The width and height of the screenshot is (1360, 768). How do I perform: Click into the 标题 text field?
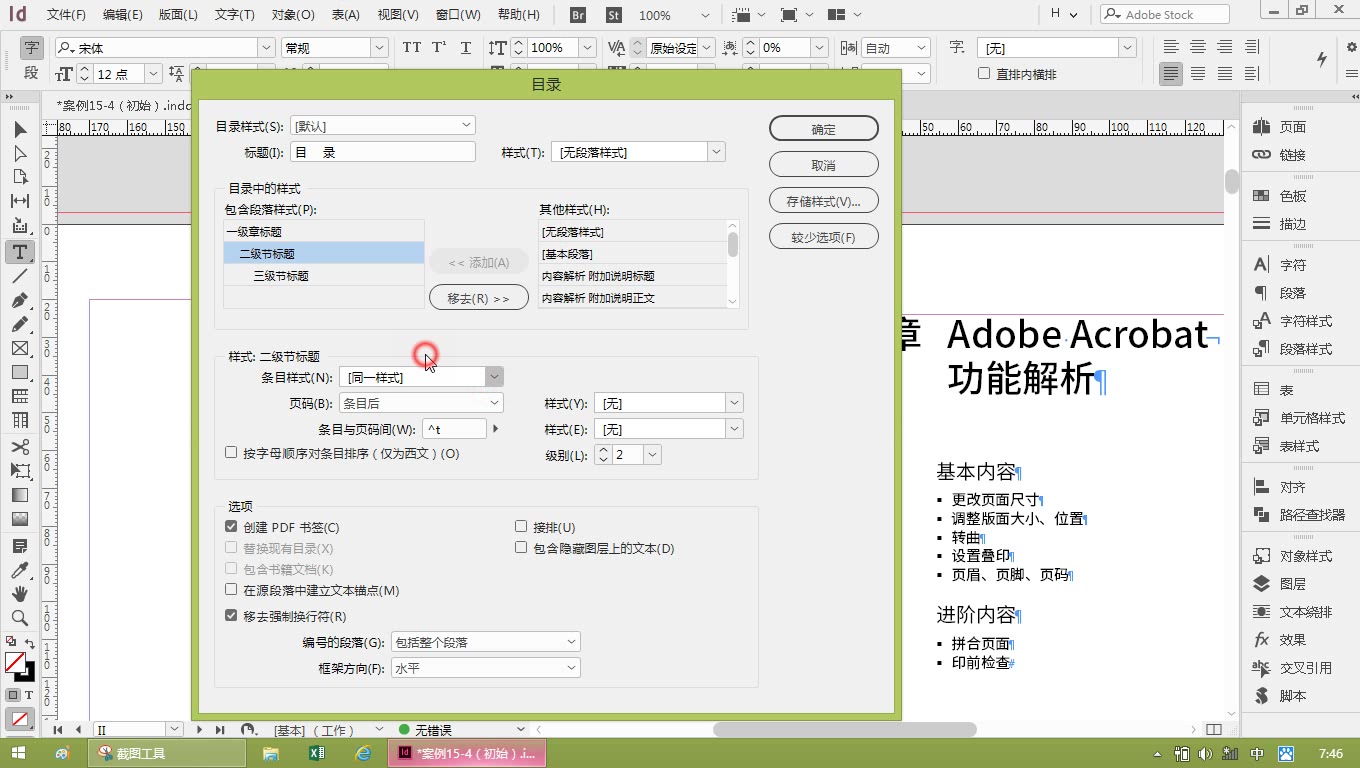click(x=383, y=152)
